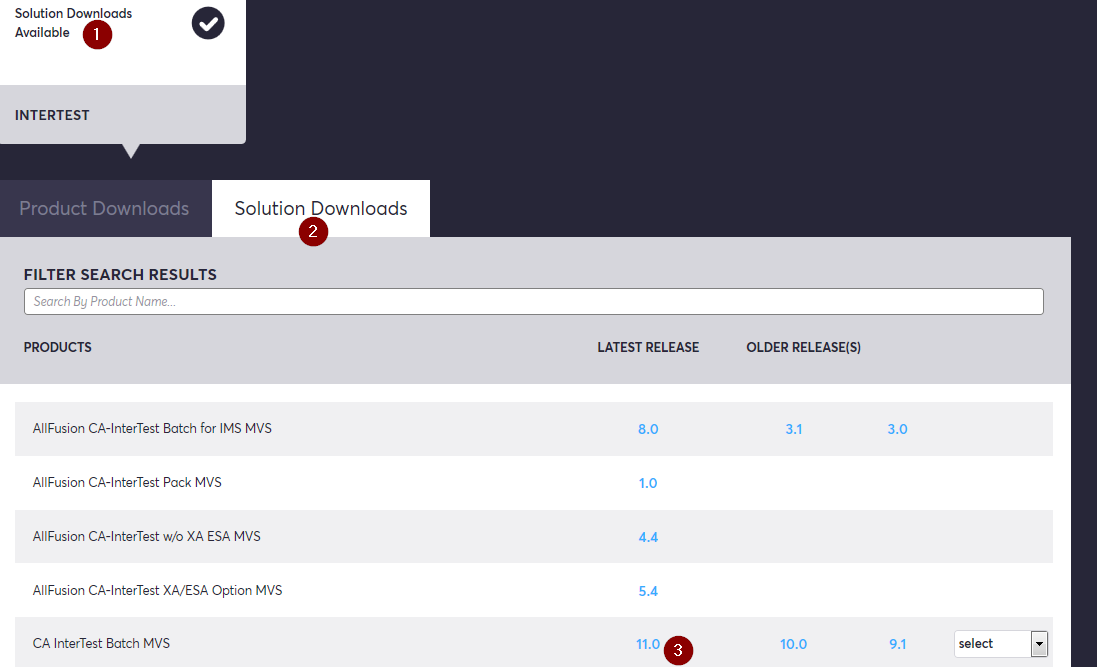This screenshot has height=667, width=1097.
Task: Click the numbered badge 3 next to 11.0
Action: (679, 650)
